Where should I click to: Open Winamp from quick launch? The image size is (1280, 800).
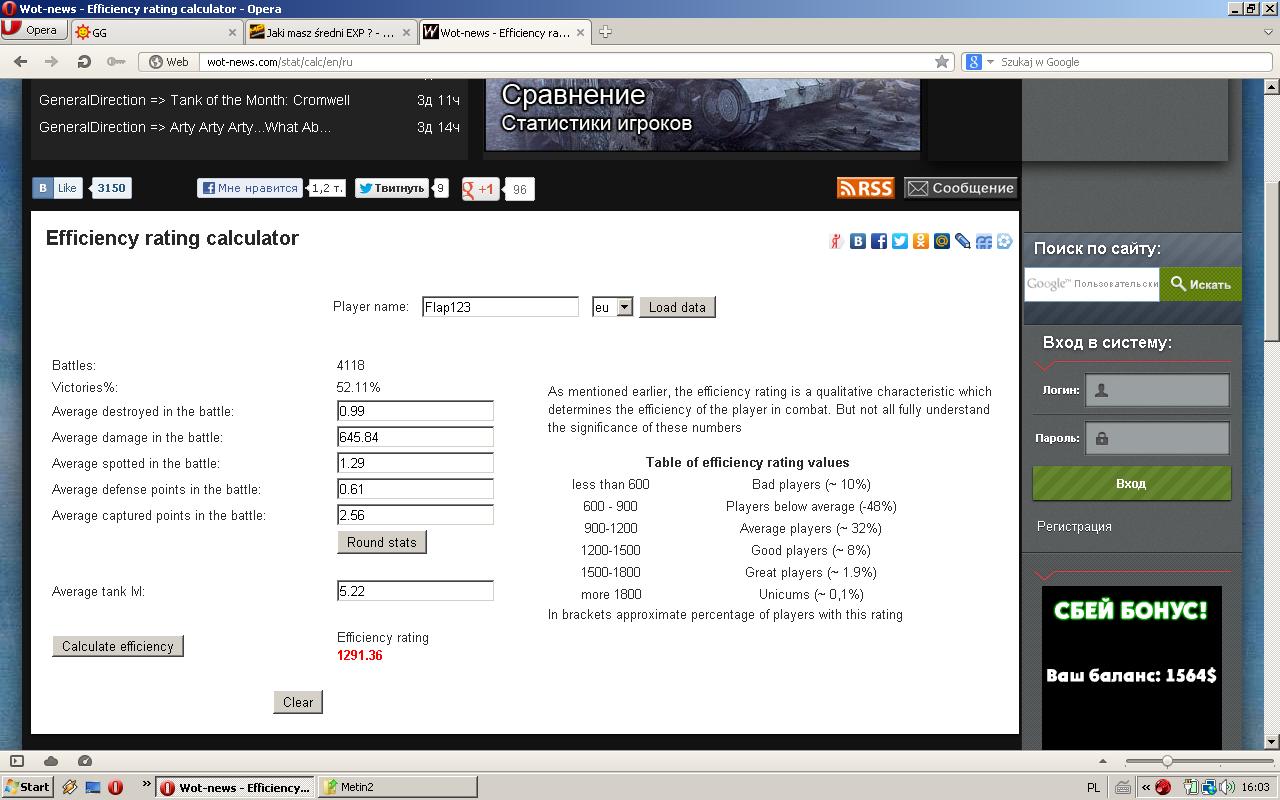coord(70,787)
